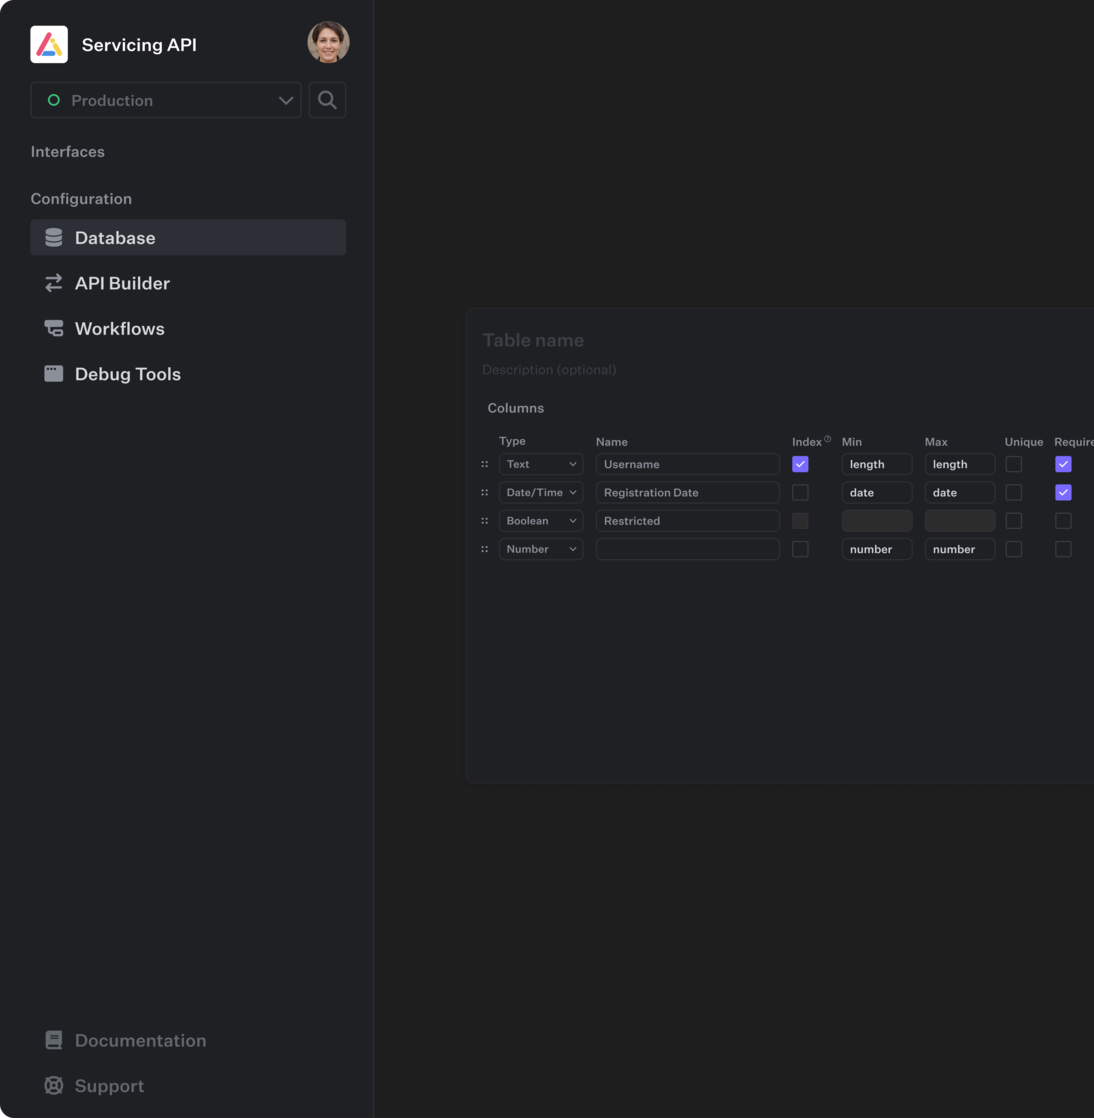Enable the Unique checkbox for Registration Date

(x=1014, y=492)
